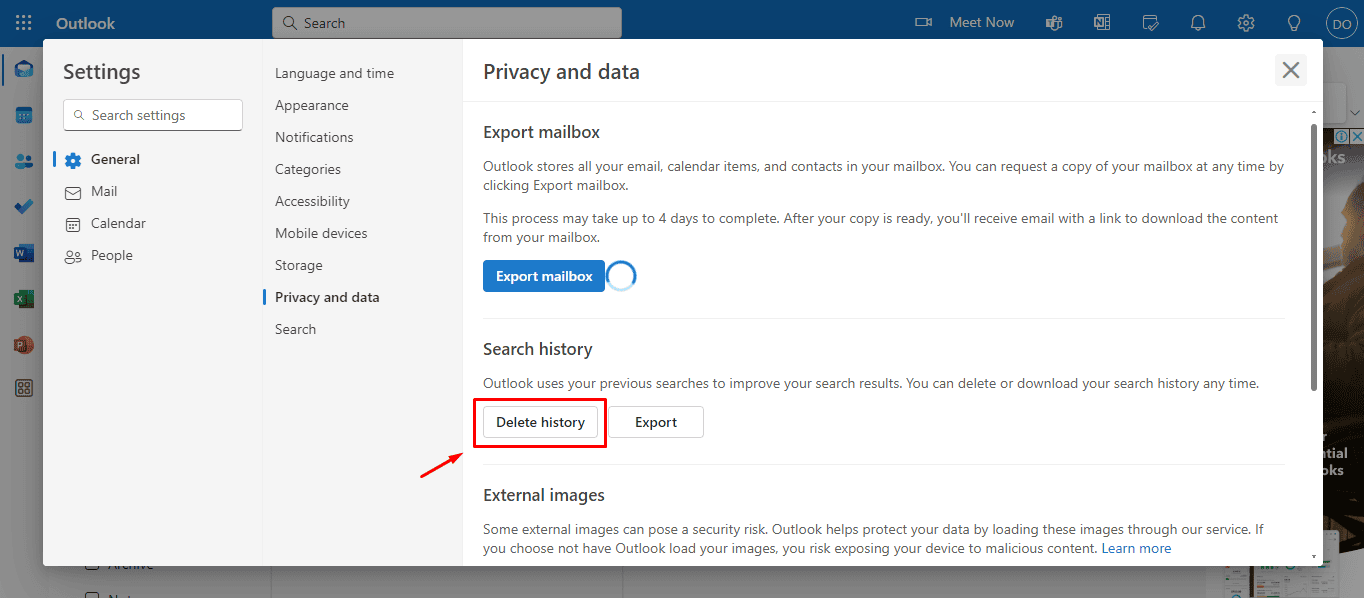This screenshot has width=1364, height=598.
Task: Close the Settings dialog
Action: point(1291,70)
